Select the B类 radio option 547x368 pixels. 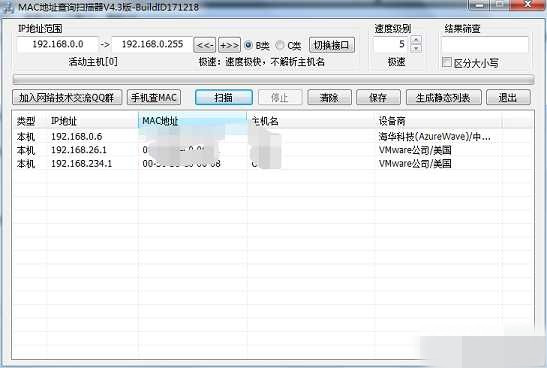point(248,45)
